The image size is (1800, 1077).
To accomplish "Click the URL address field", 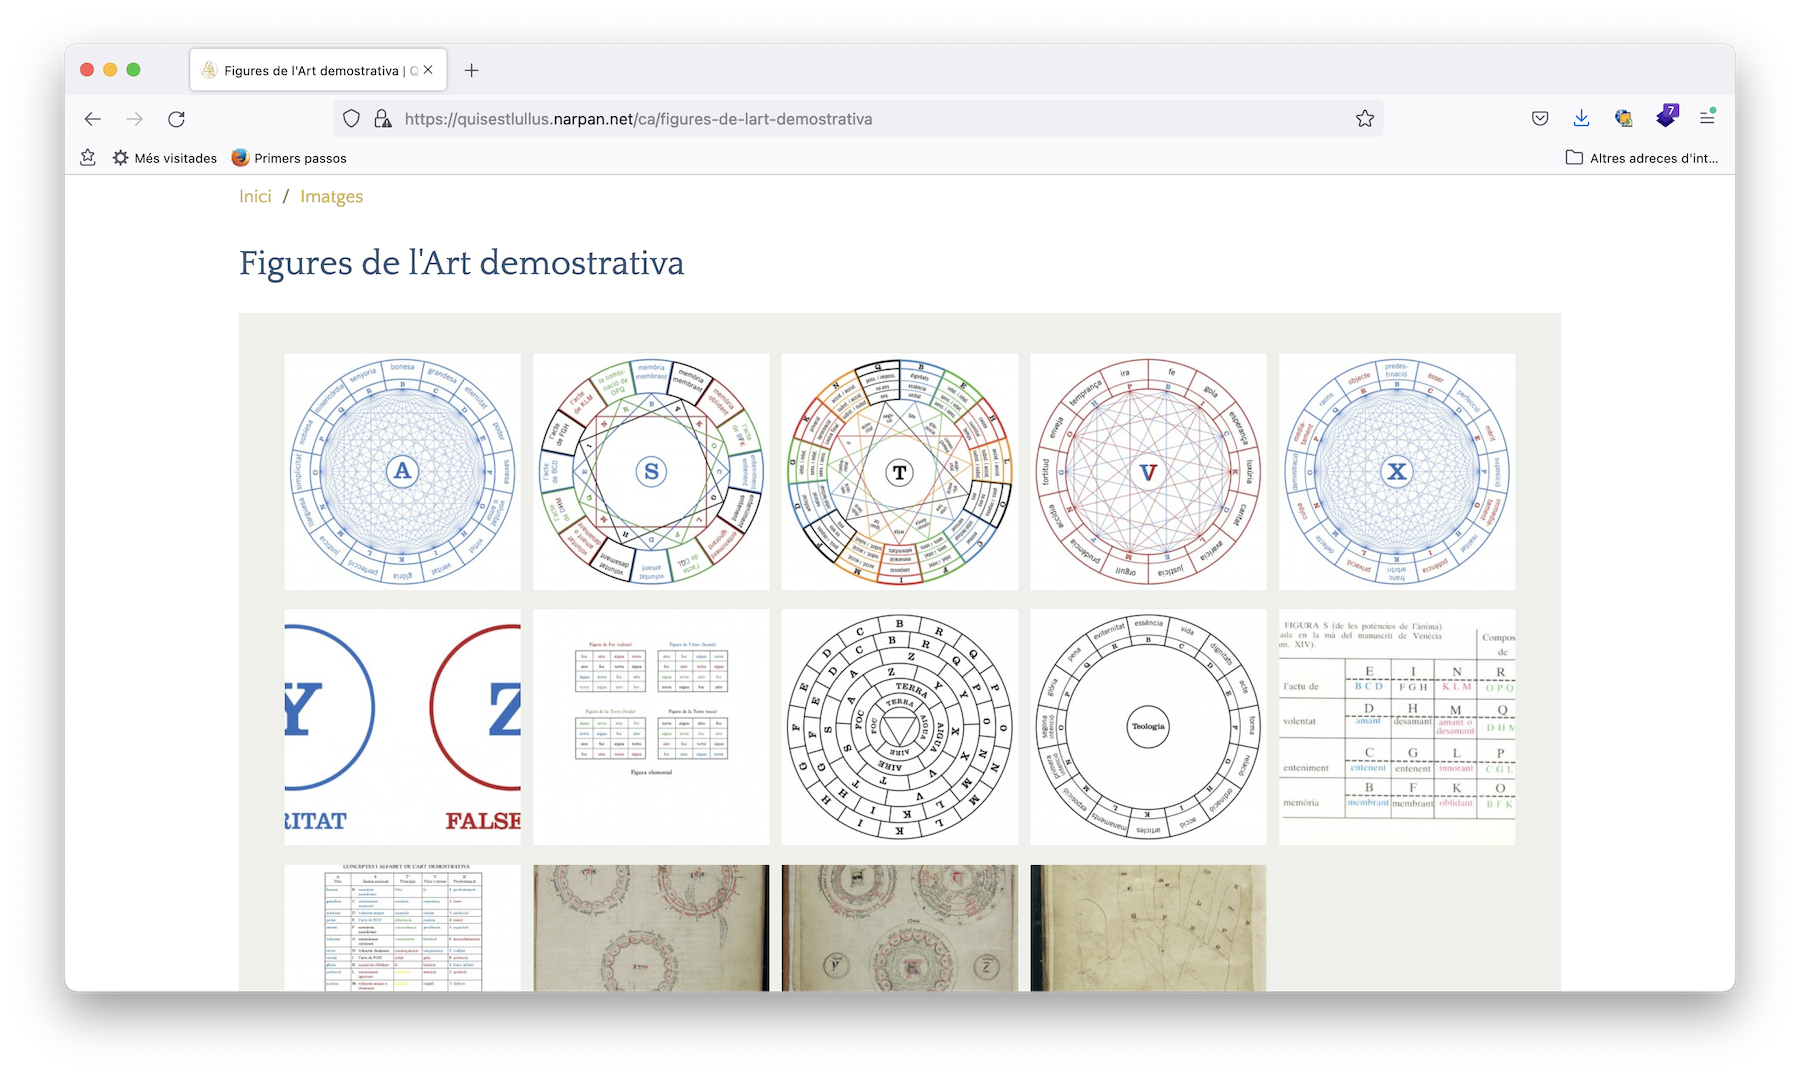I will pyautogui.click(x=860, y=119).
